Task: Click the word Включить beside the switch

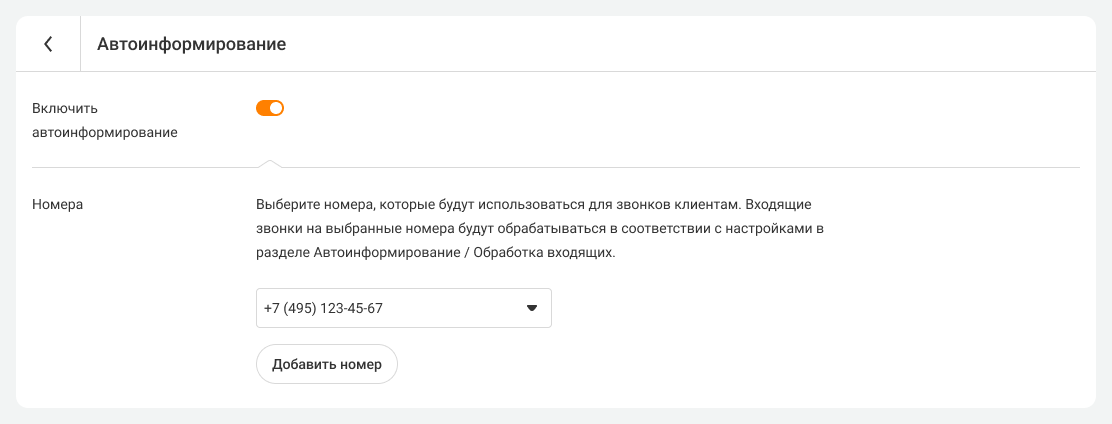Action: (65, 108)
